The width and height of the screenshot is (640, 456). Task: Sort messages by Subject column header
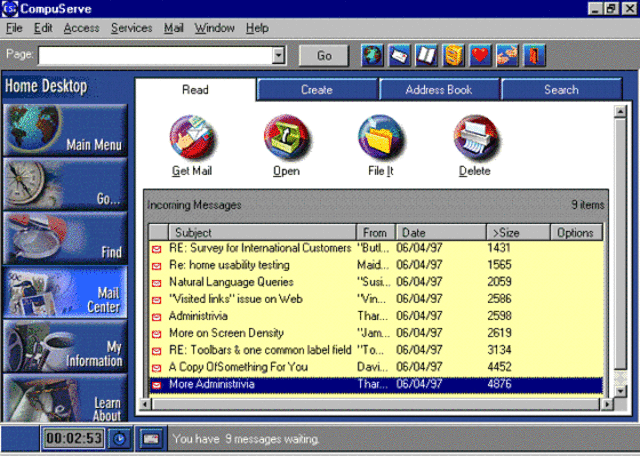click(262, 232)
